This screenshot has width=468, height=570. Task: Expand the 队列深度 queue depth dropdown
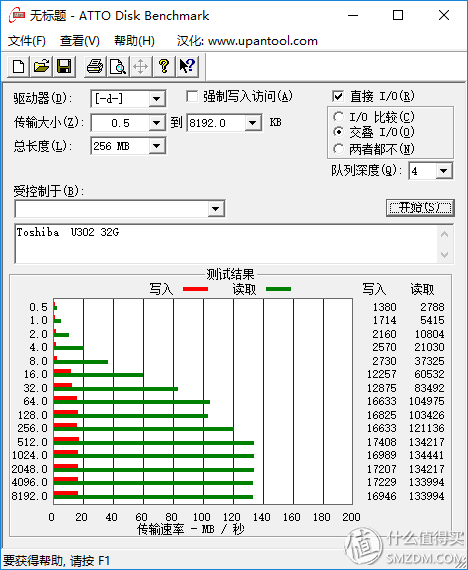pyautogui.click(x=444, y=171)
